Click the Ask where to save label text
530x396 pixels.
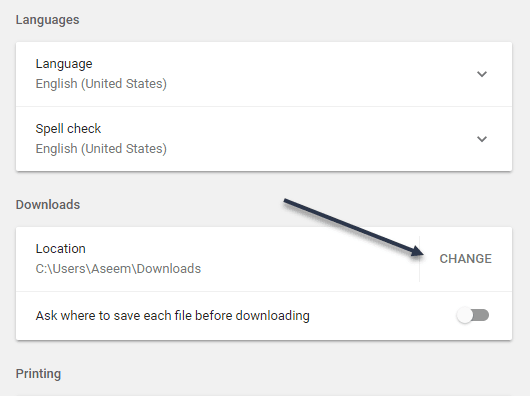point(173,316)
